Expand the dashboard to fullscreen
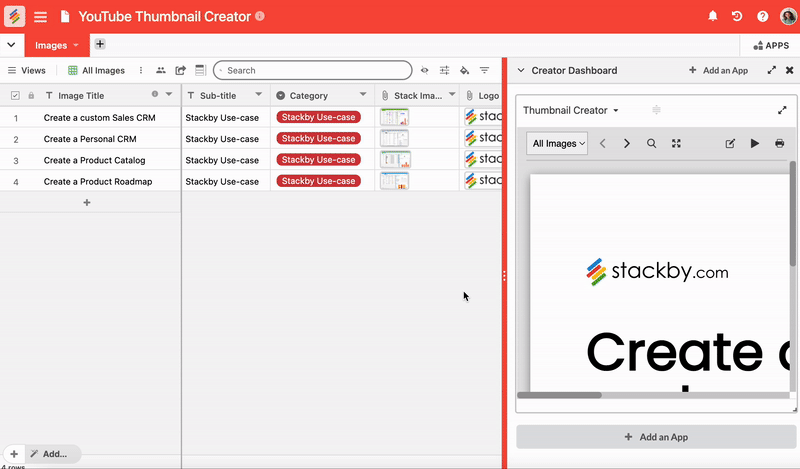The width and height of the screenshot is (800, 469). (771, 70)
